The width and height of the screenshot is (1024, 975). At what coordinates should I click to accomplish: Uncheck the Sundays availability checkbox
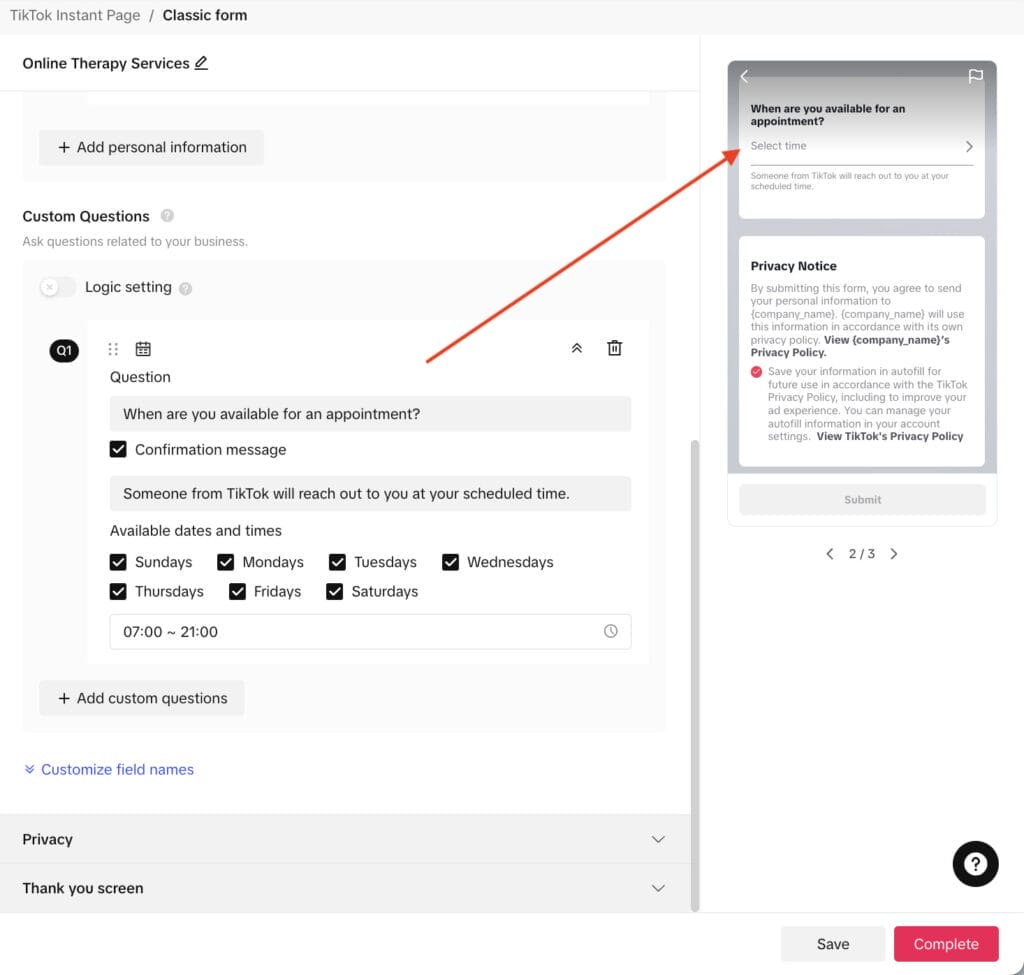point(118,562)
